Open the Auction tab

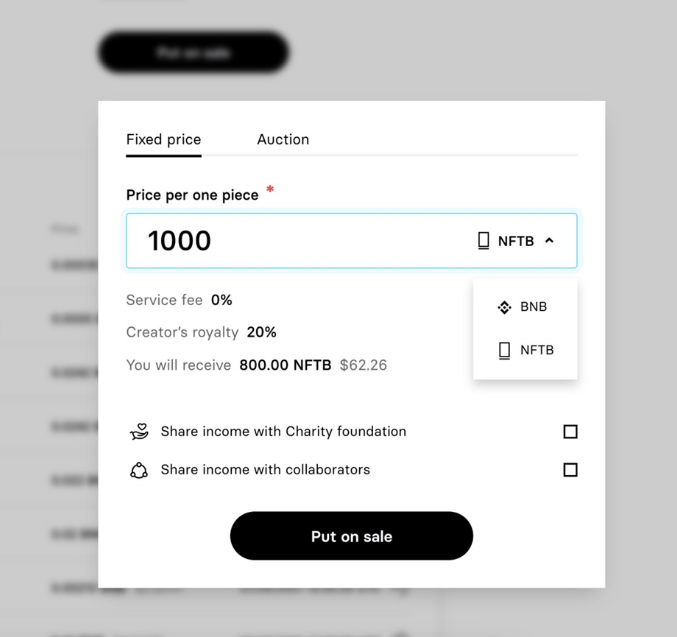click(283, 140)
